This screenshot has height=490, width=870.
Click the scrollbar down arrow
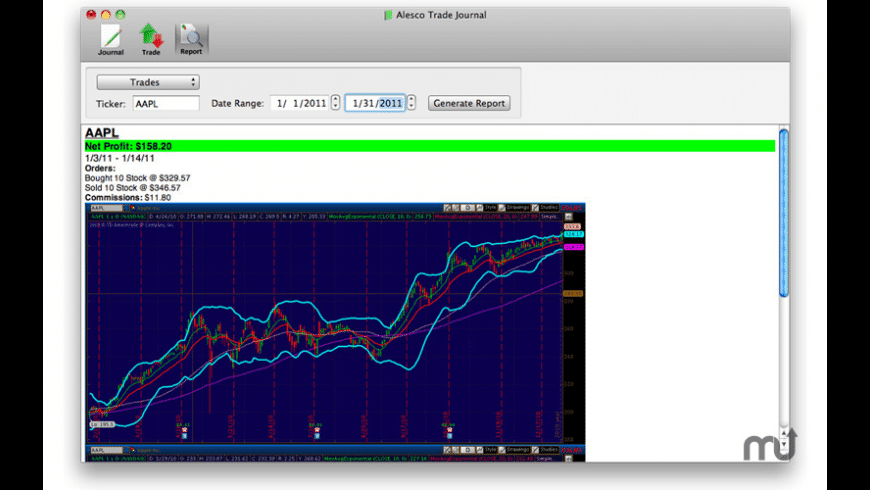[783, 444]
